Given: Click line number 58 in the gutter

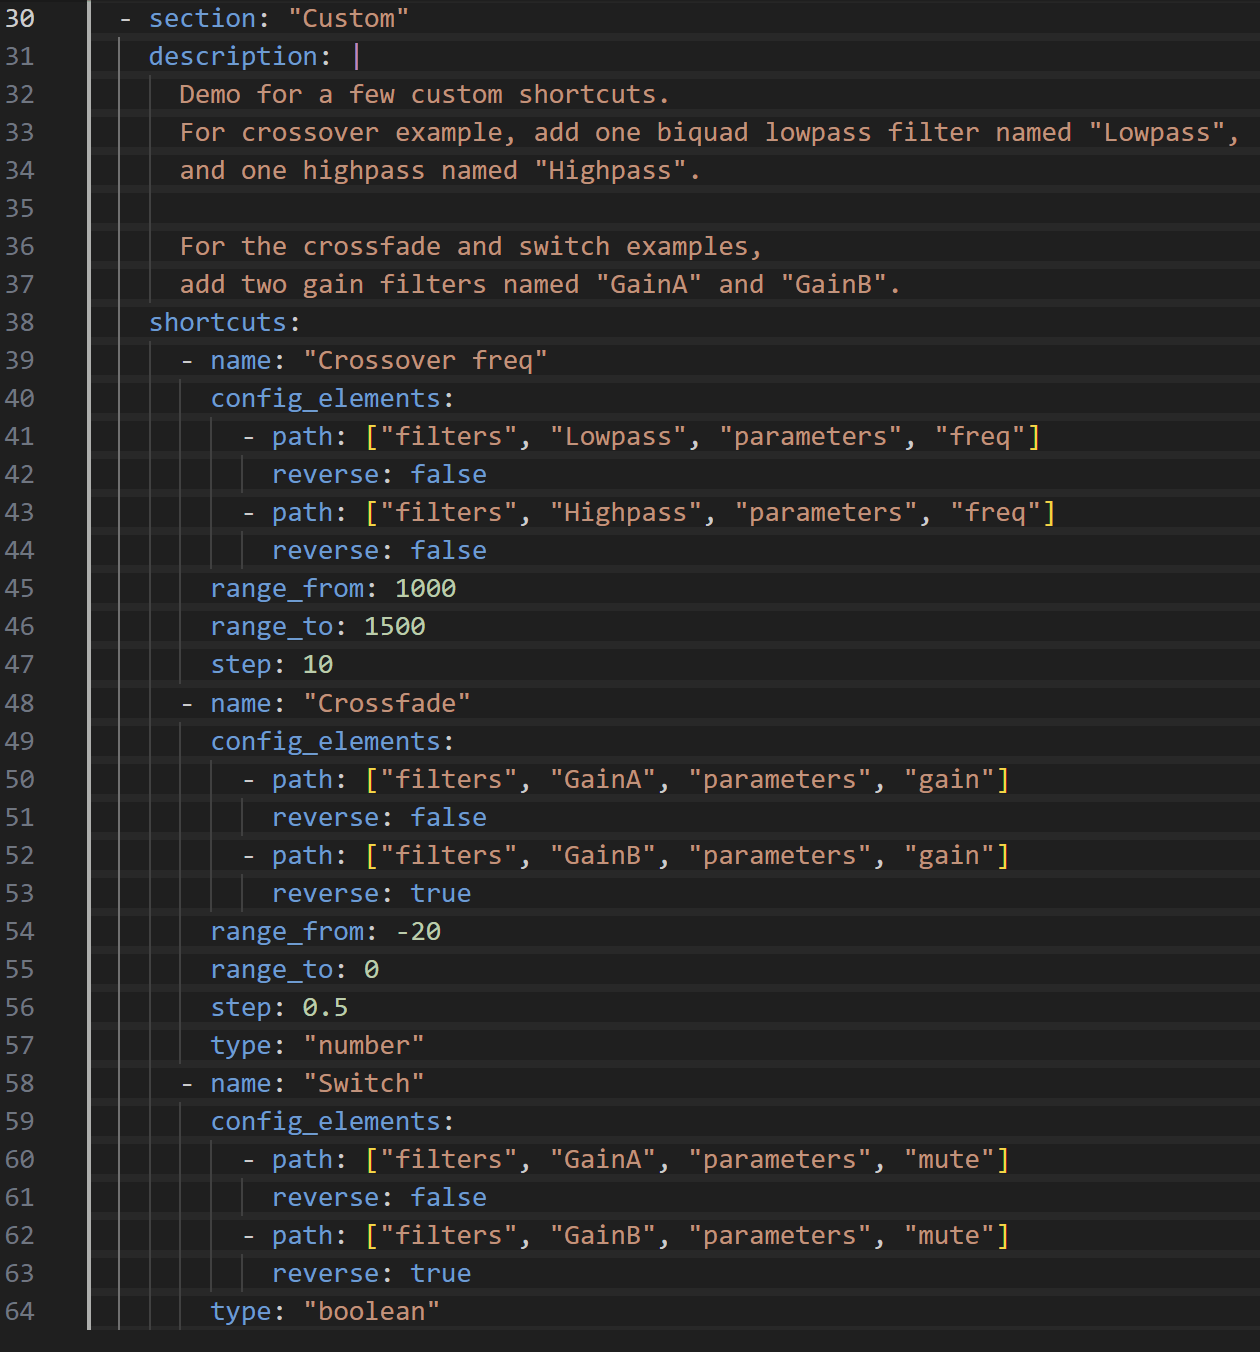Looking at the screenshot, I should 20,1084.
